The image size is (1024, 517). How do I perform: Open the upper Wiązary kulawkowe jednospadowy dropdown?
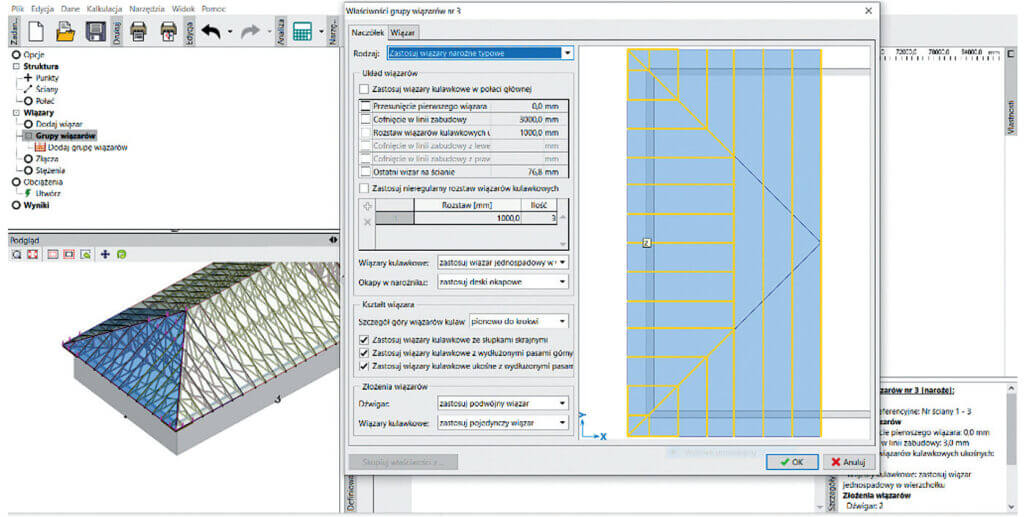503,262
